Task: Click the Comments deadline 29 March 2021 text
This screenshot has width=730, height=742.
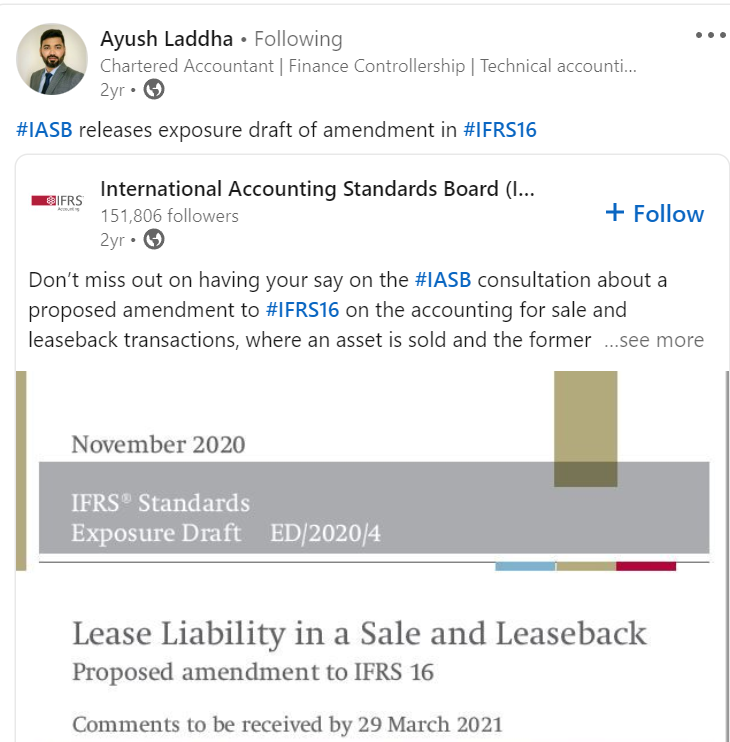Action: point(287,723)
